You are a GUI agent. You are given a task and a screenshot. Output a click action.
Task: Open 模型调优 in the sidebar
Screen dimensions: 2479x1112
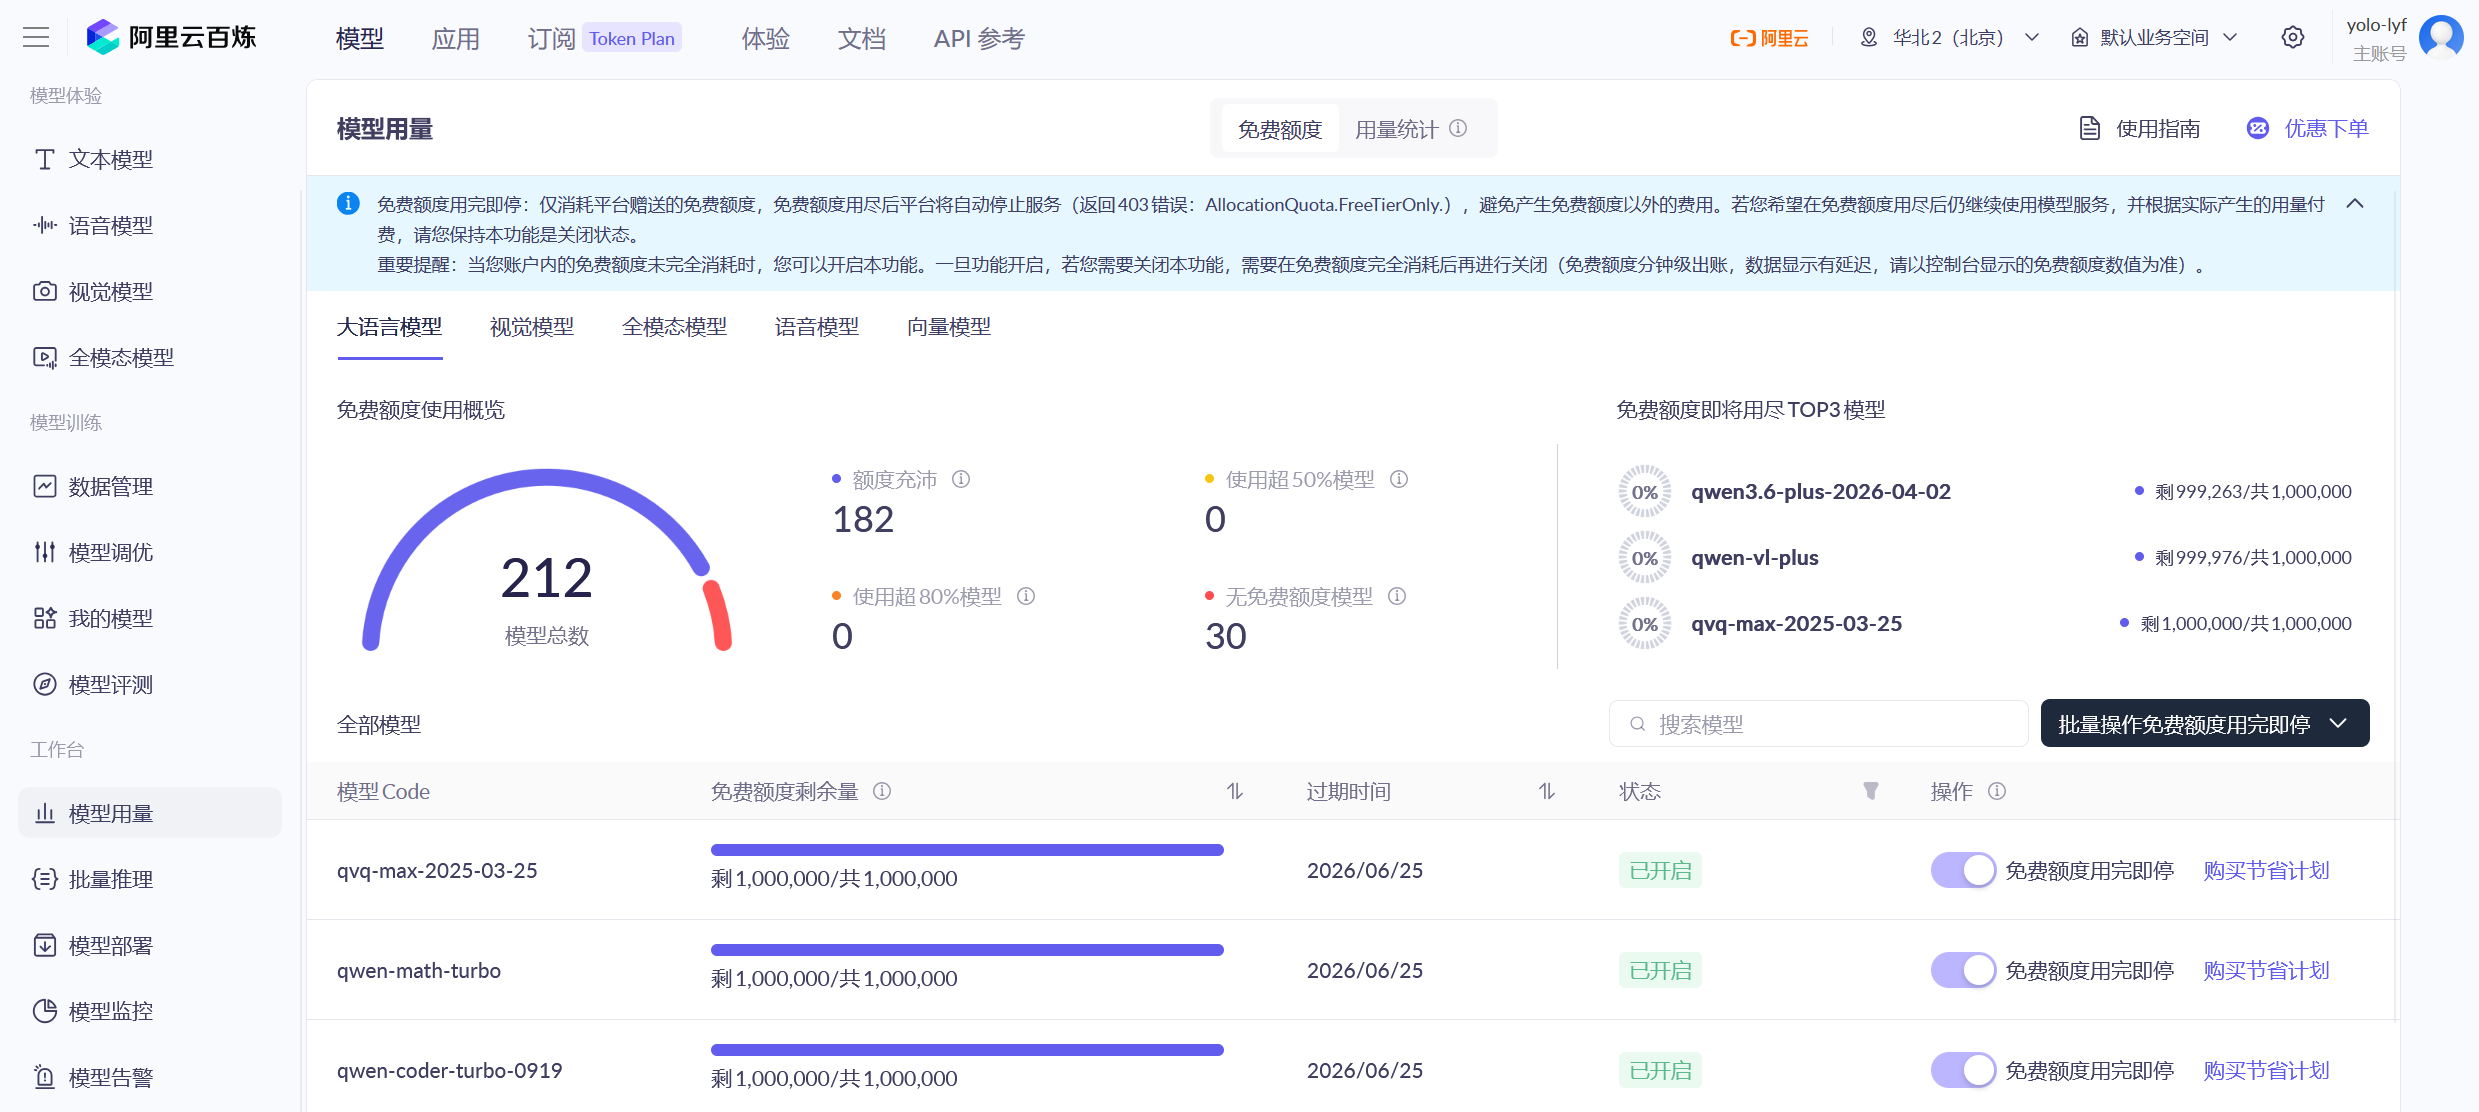150,552
